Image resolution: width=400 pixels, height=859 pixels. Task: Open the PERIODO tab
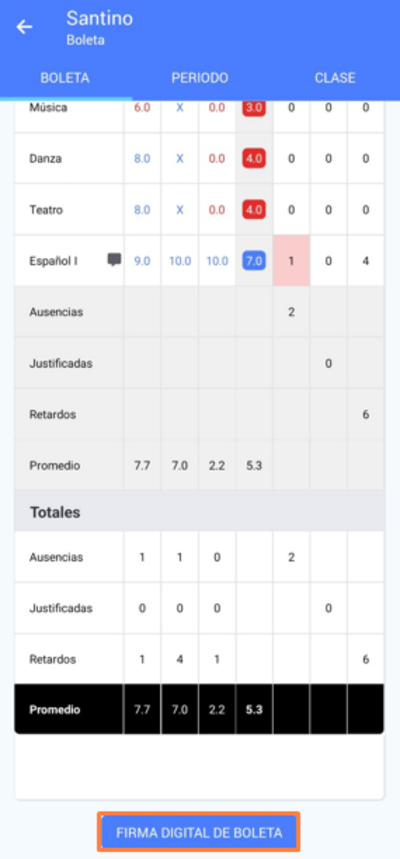[x=199, y=78]
